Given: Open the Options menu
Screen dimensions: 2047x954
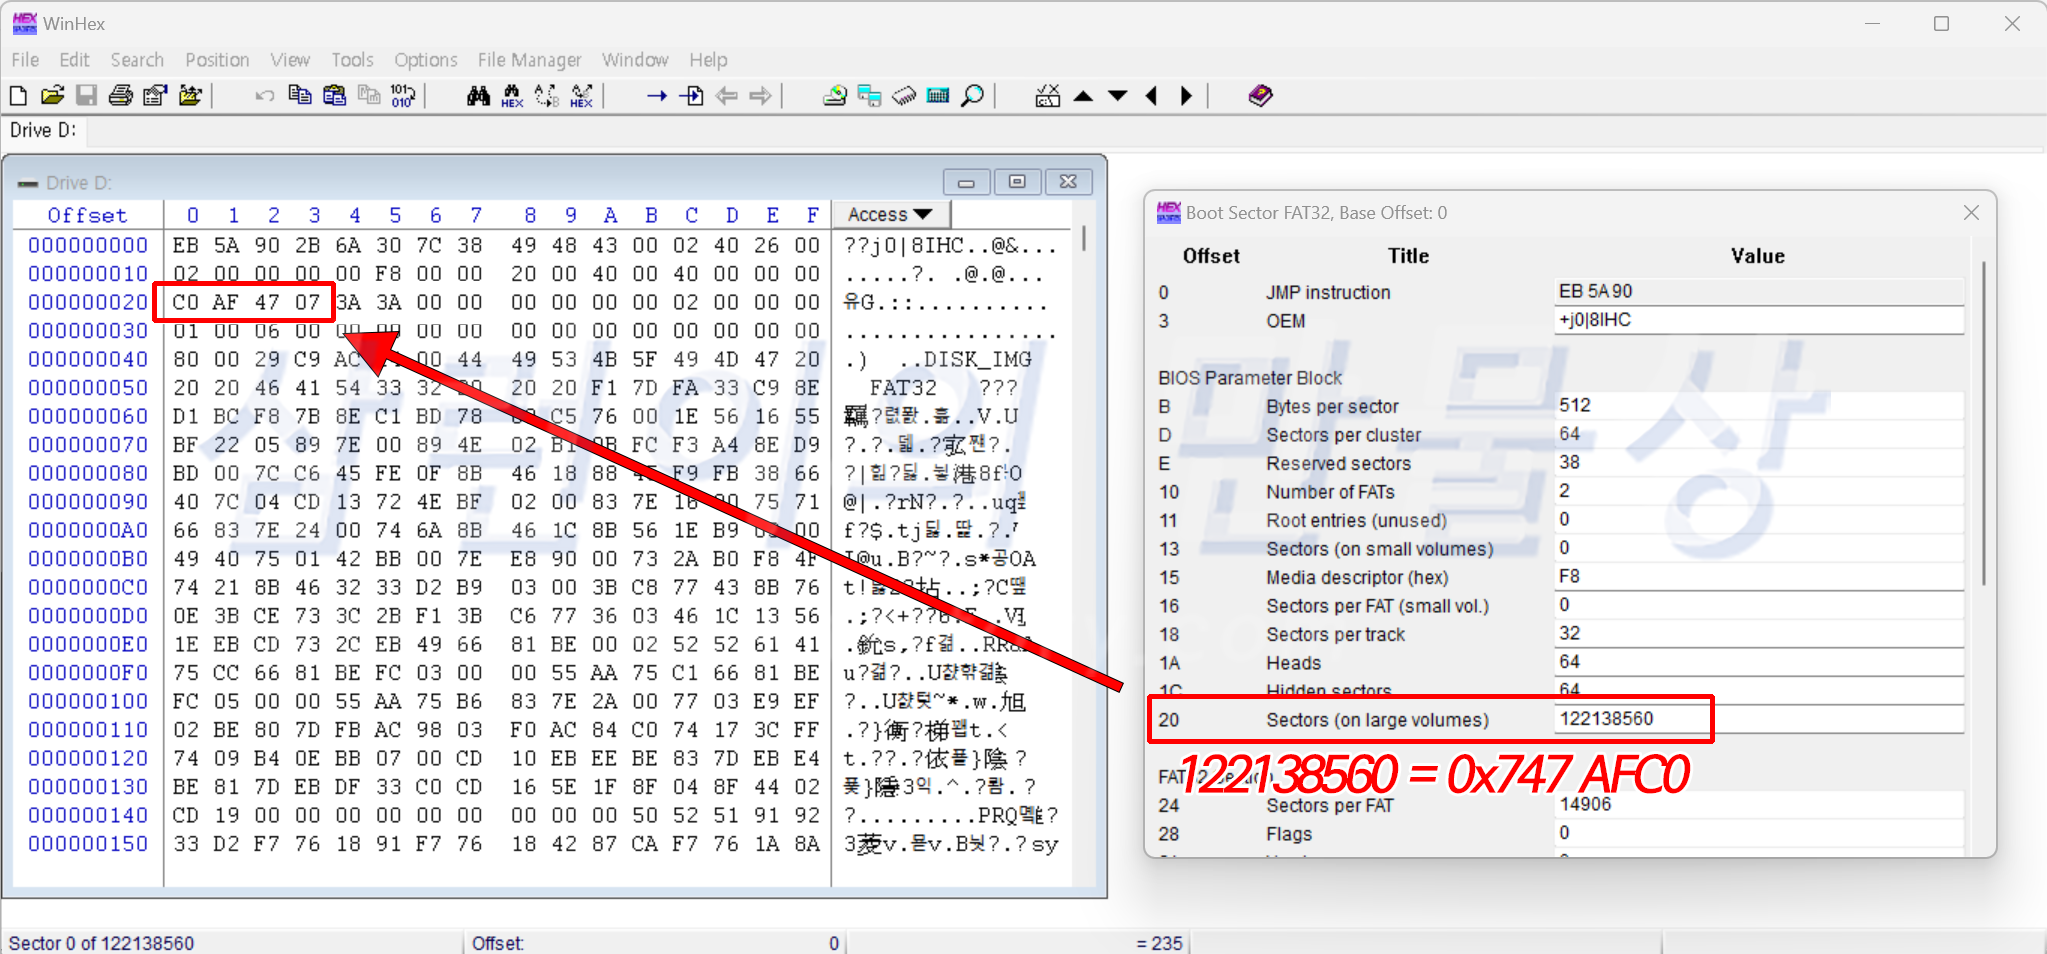Looking at the screenshot, I should [426, 60].
